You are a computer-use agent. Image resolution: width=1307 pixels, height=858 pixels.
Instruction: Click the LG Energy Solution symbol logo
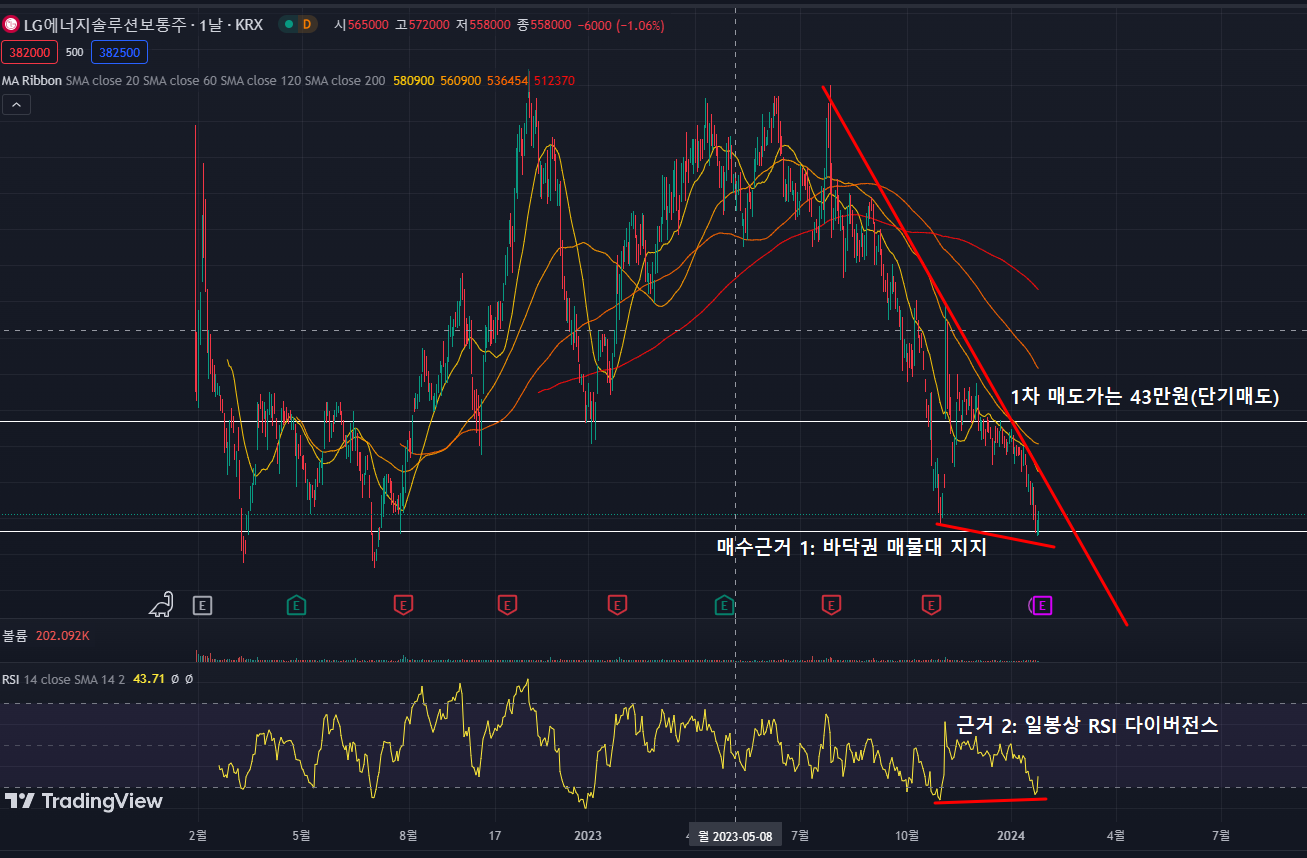10,24
